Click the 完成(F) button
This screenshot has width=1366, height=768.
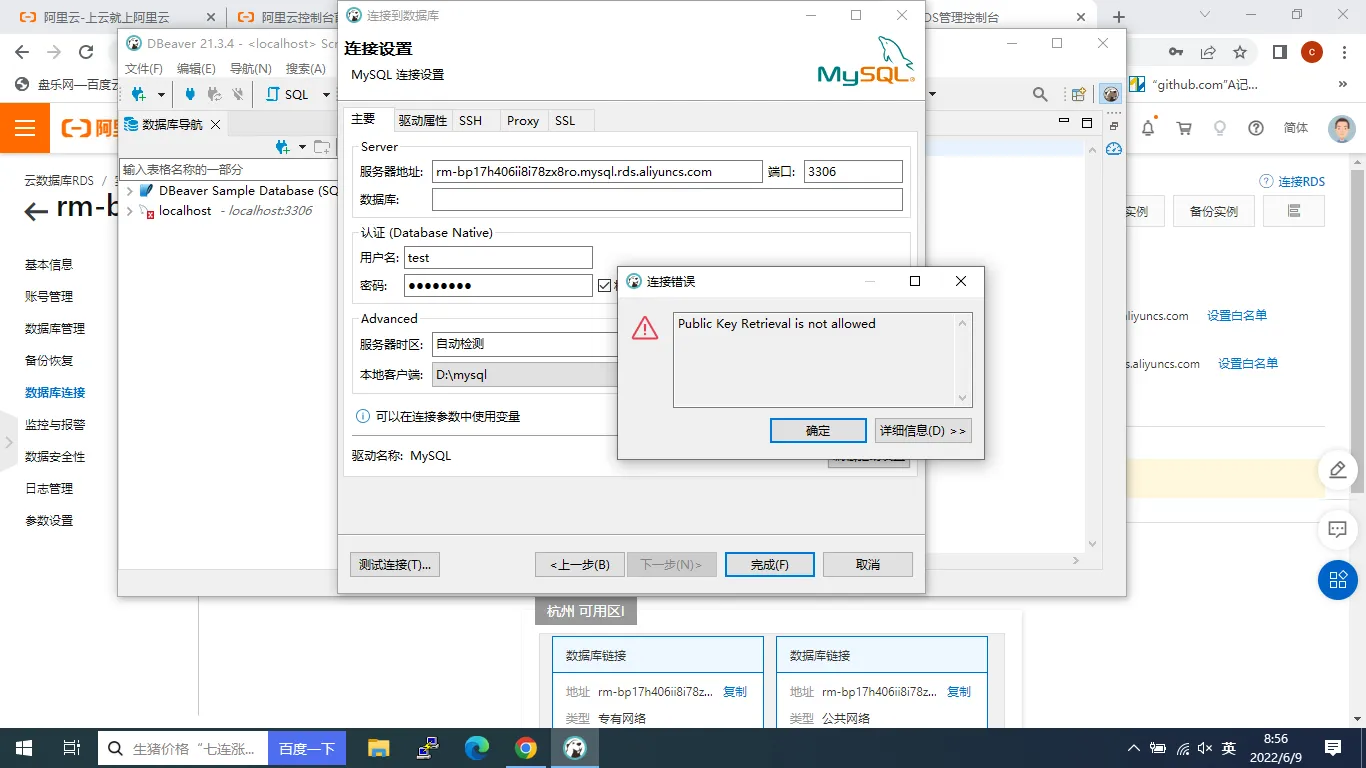coord(770,565)
